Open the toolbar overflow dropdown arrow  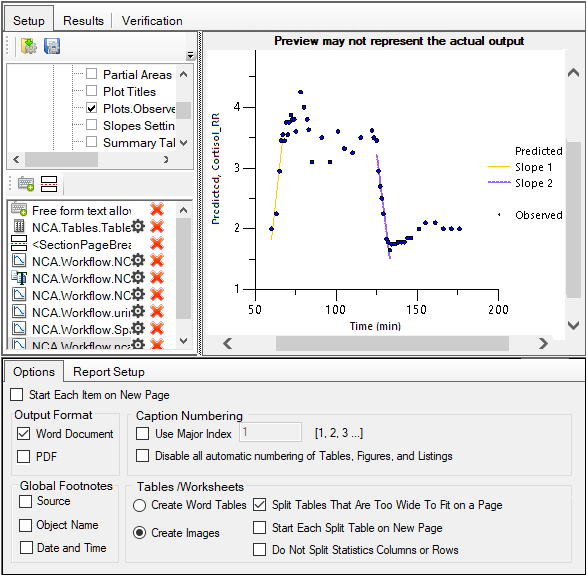click(191, 55)
